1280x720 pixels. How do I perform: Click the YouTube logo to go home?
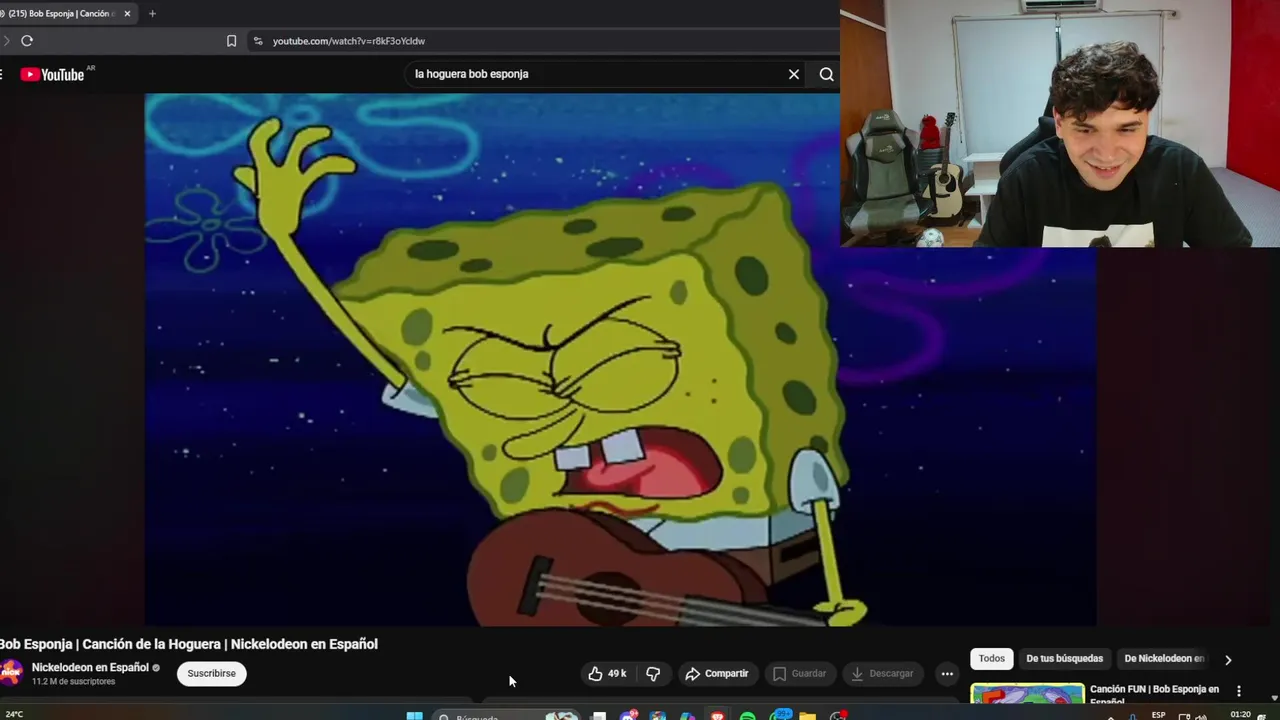(52, 74)
